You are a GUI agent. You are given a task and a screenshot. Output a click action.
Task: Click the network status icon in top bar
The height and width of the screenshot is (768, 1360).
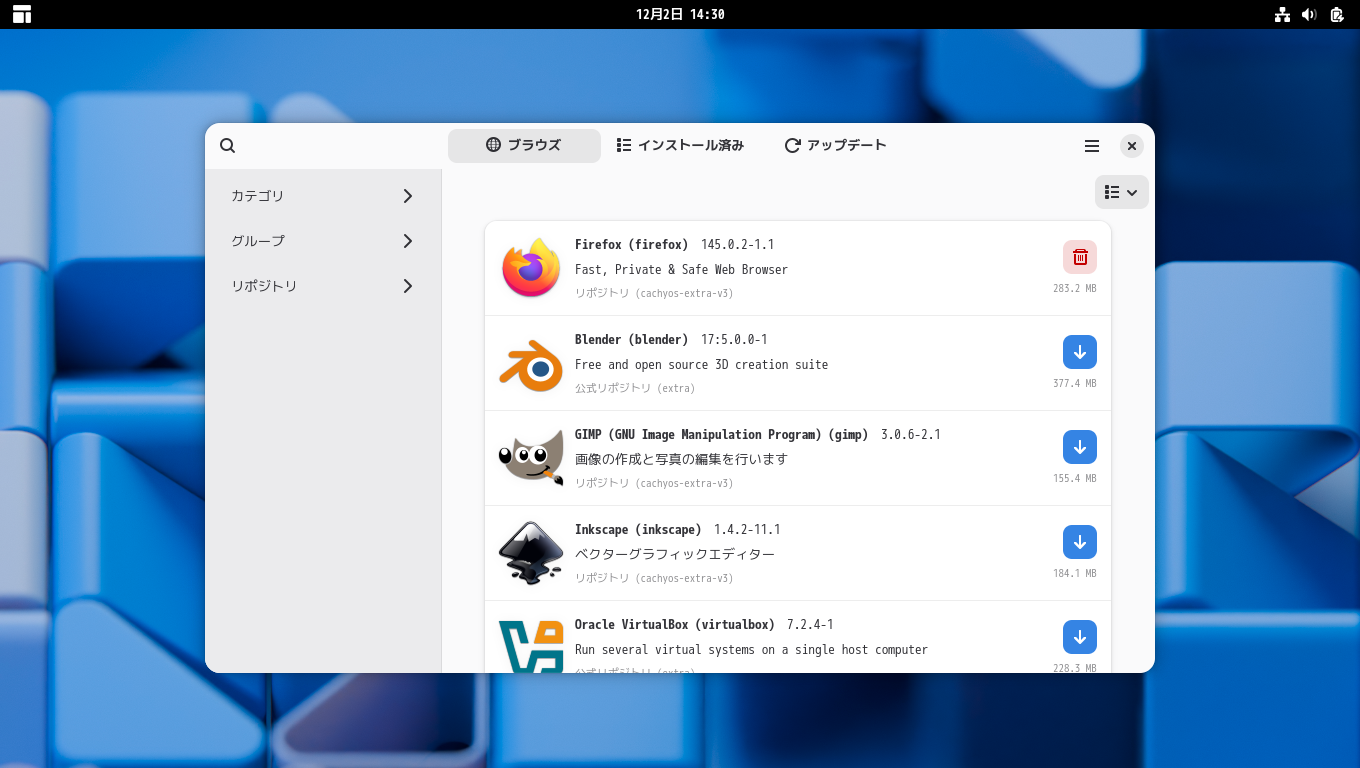(1282, 14)
